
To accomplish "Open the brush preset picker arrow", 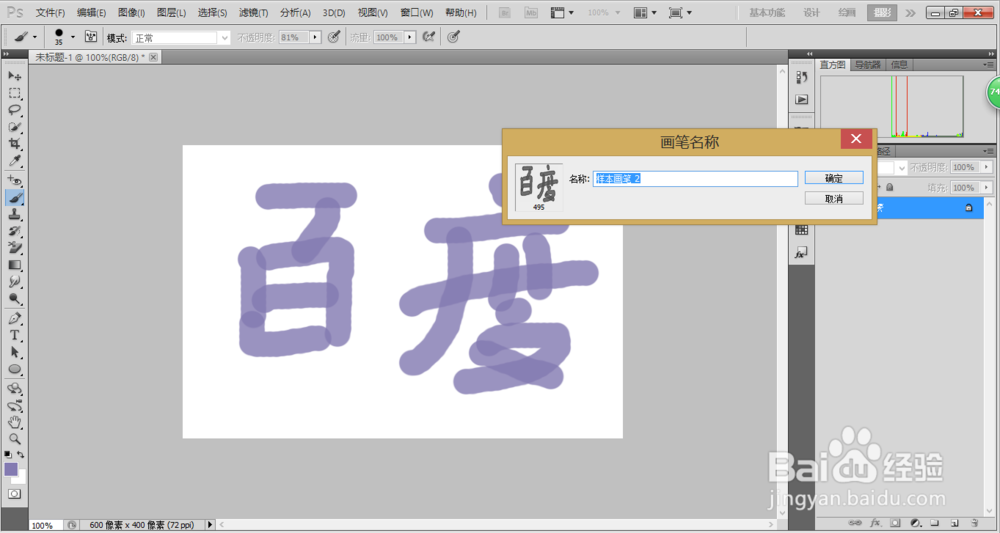I will click(73, 37).
